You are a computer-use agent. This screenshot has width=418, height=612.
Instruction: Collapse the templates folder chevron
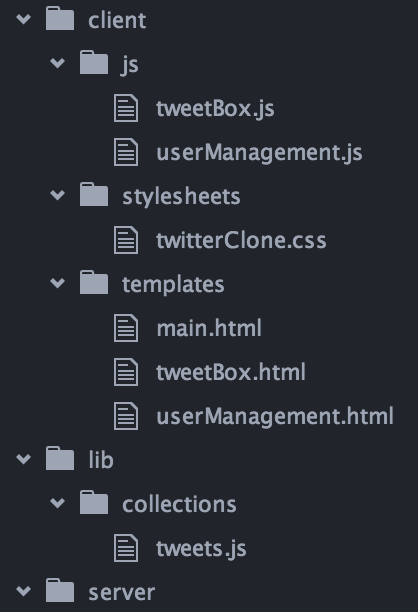(x=58, y=283)
